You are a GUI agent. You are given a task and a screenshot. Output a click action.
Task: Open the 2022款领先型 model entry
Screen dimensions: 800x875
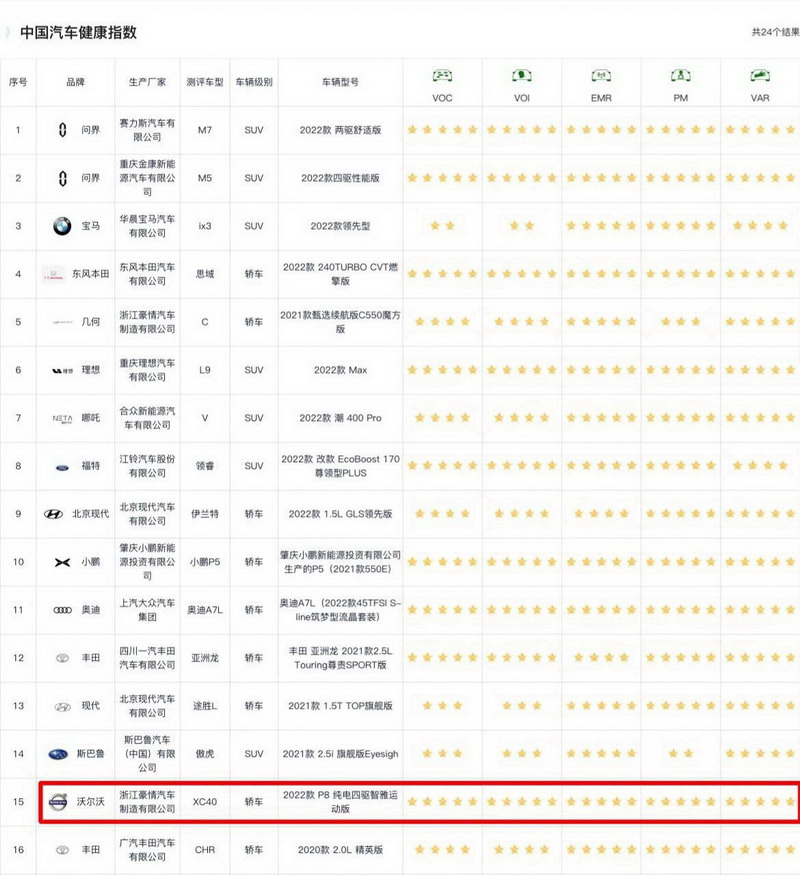click(x=340, y=226)
